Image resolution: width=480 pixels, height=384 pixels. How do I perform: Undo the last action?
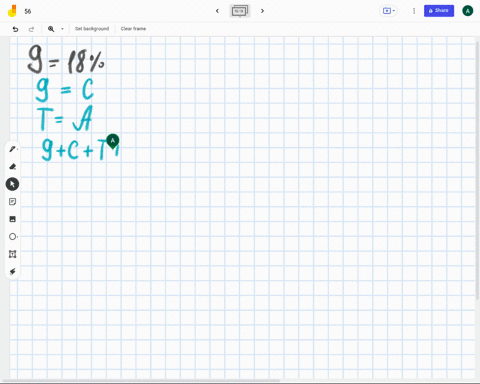15,29
